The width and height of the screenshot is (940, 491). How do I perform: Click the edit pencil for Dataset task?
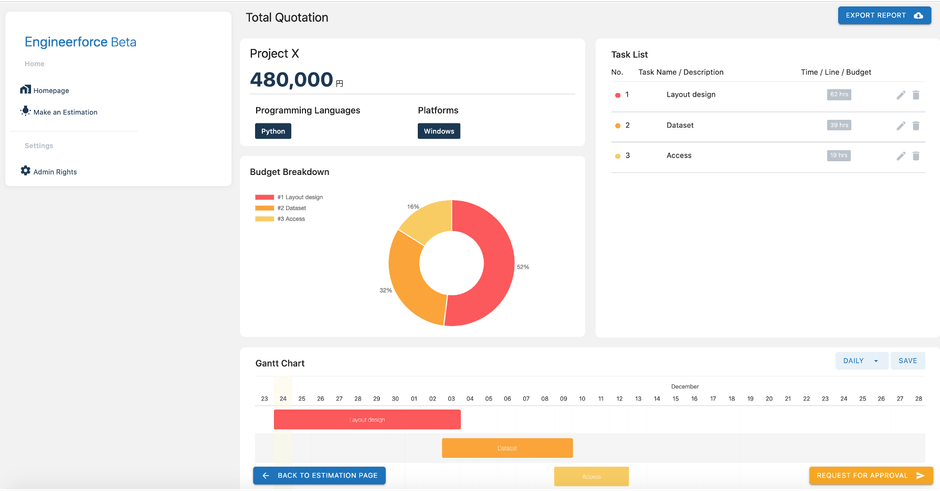[x=901, y=126]
